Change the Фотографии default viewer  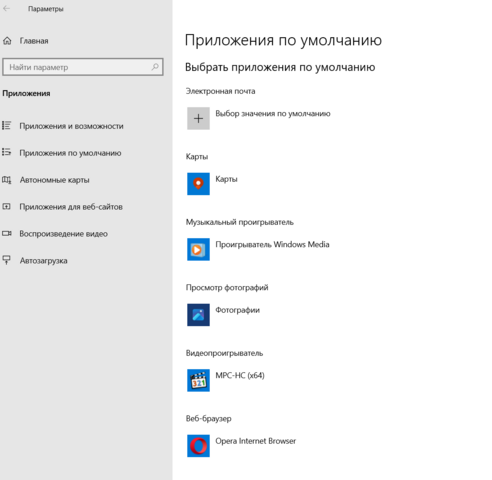click(x=237, y=310)
